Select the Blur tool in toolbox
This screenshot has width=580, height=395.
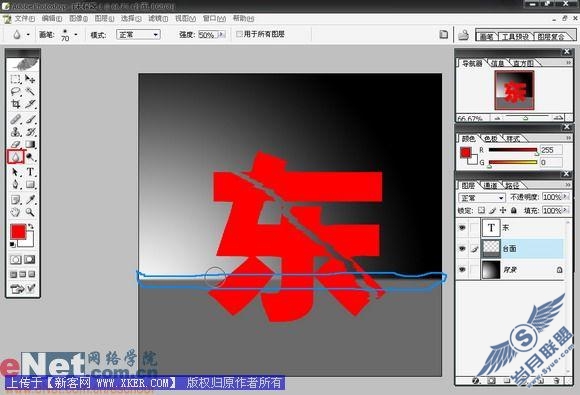[x=16, y=157]
